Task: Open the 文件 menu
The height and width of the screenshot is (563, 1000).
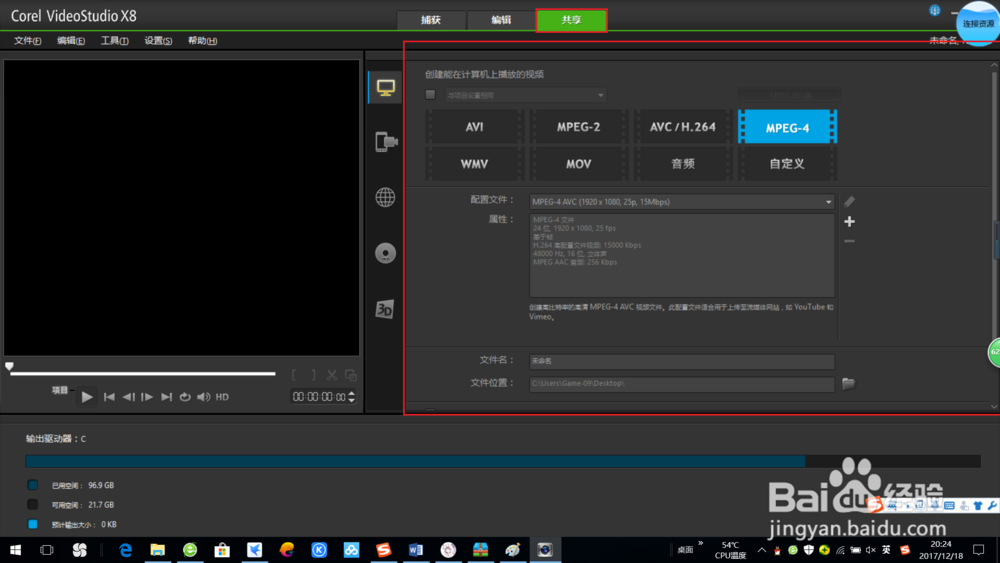Action: pyautogui.click(x=27, y=41)
